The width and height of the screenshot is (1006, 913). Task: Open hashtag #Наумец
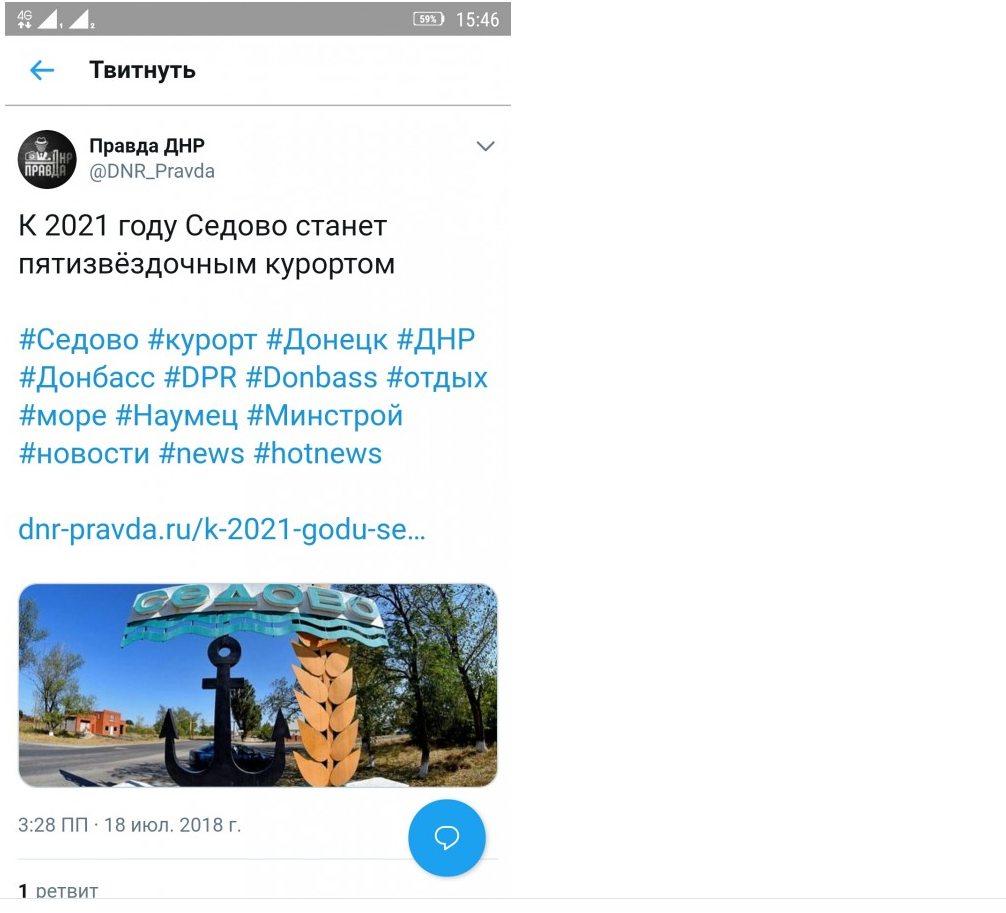click(176, 416)
